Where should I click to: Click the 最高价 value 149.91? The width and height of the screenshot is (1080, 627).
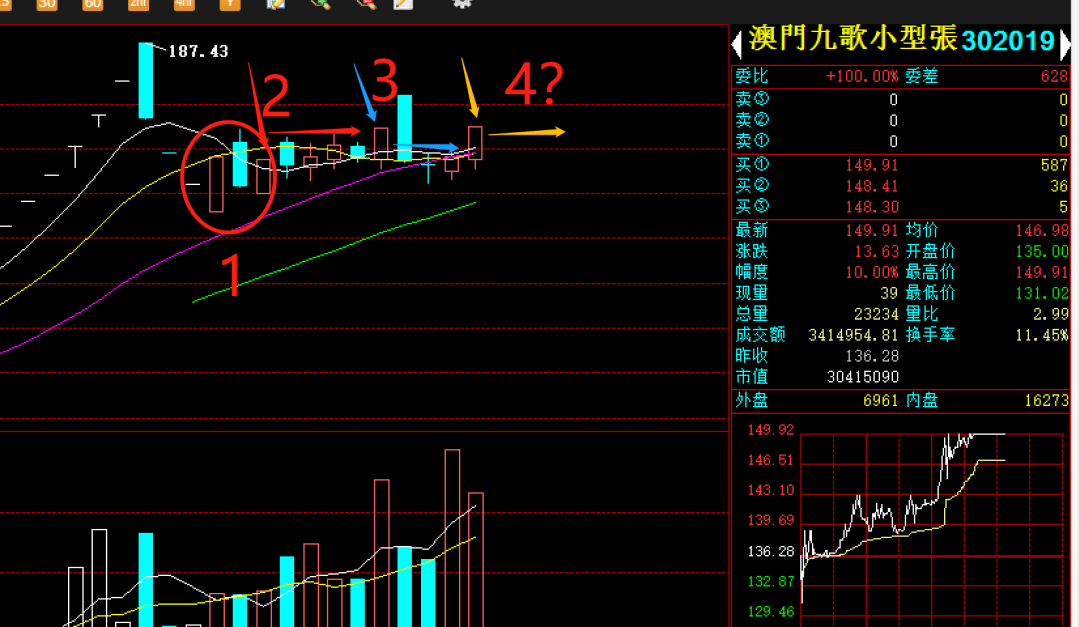[1041, 272]
